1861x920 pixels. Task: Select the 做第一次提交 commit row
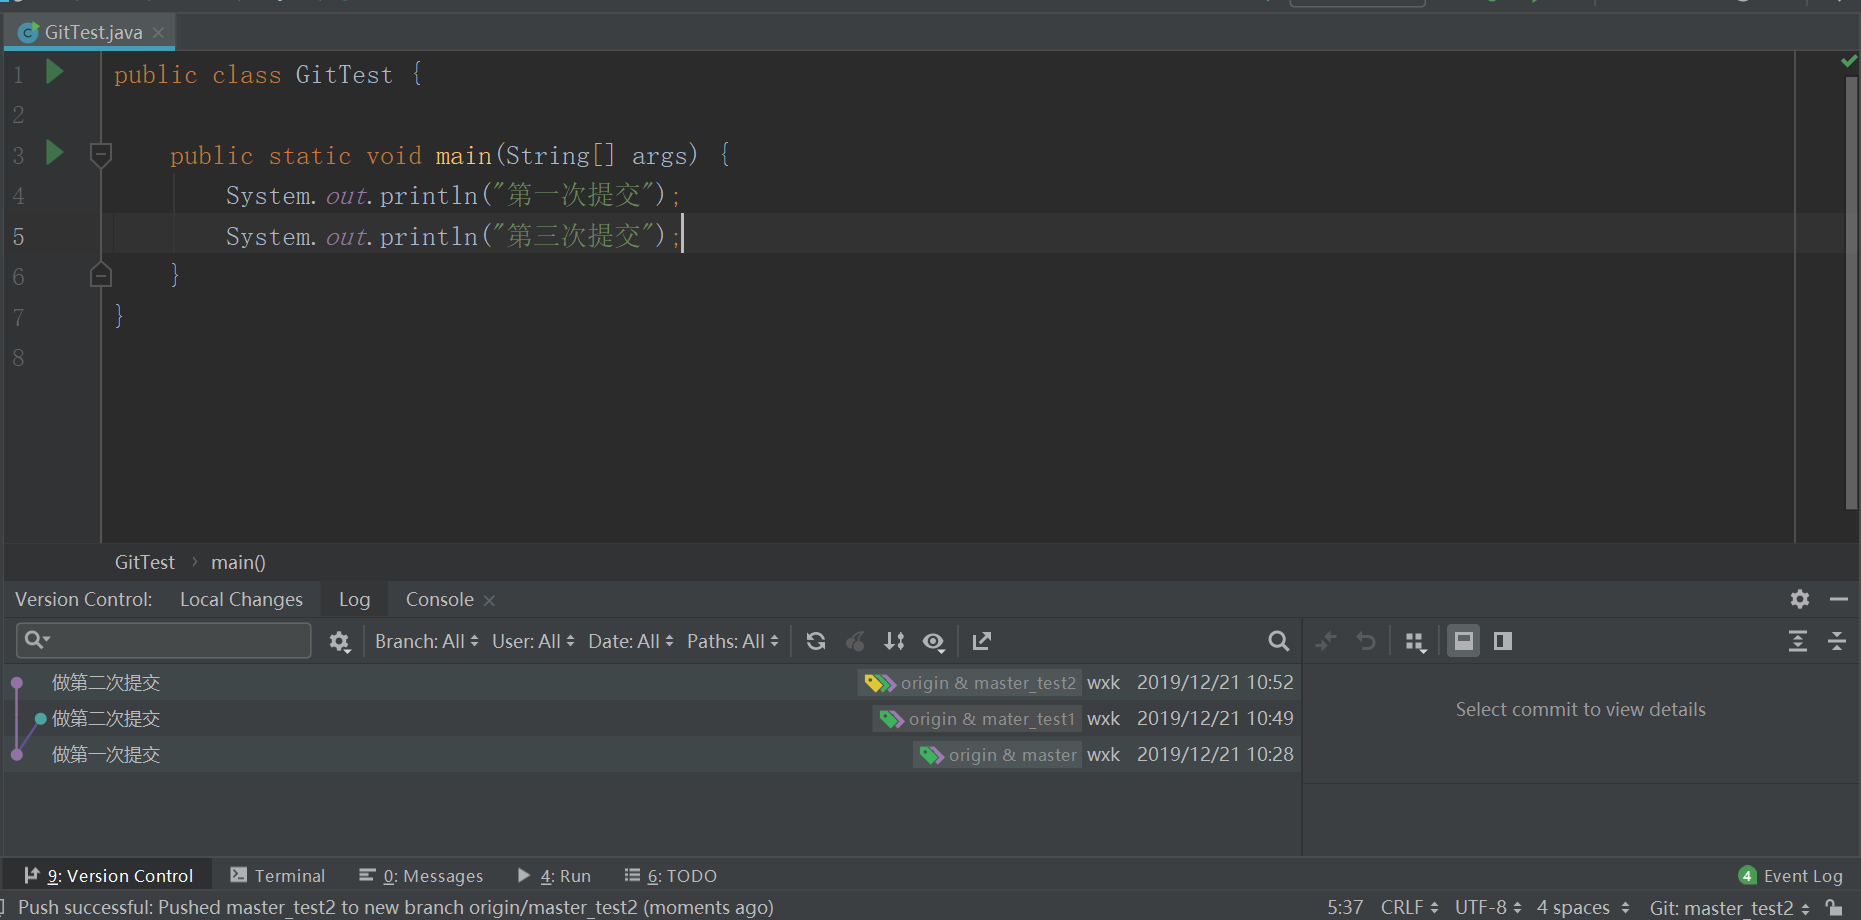(652, 754)
